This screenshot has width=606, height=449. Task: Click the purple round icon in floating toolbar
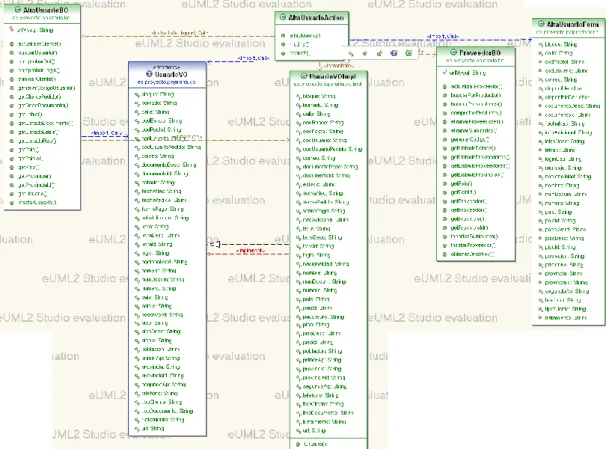(x=394, y=53)
